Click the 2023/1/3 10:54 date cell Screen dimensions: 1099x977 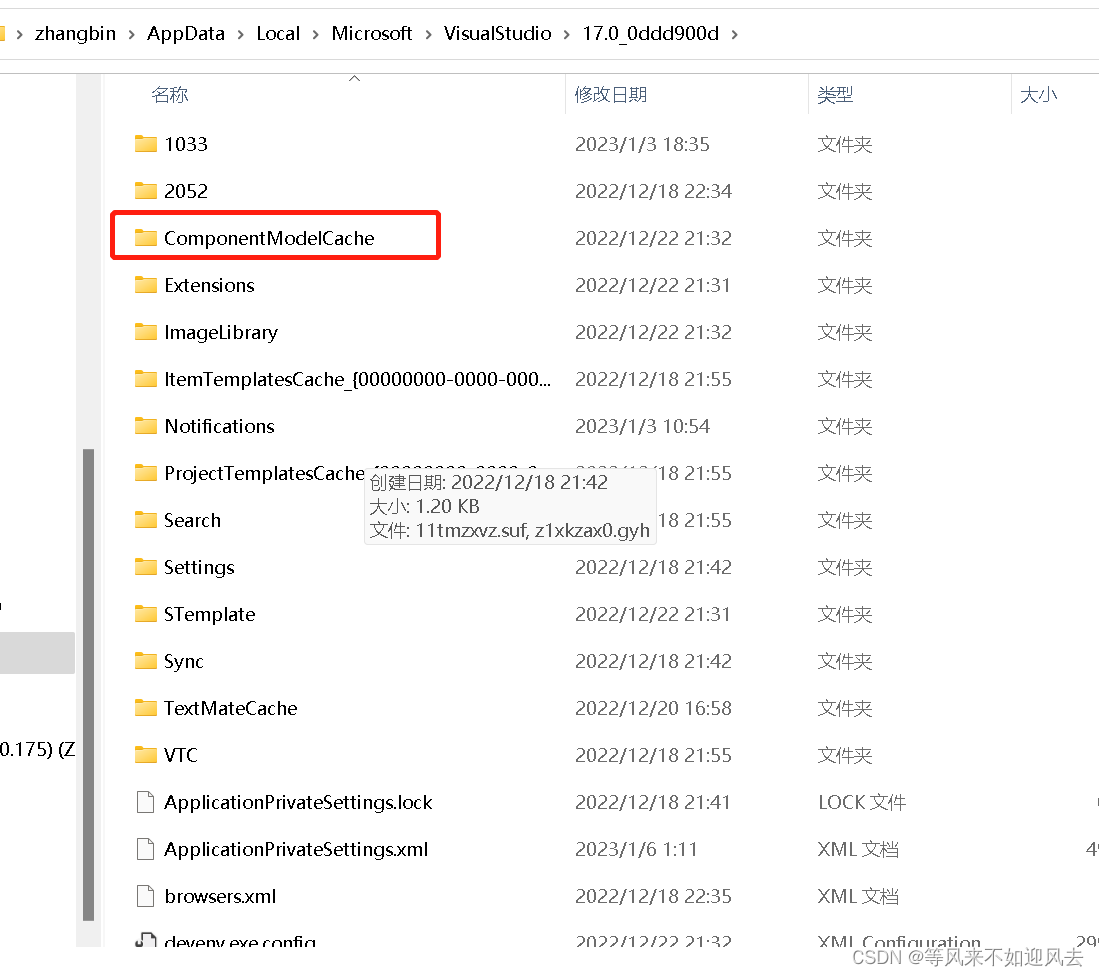click(x=642, y=427)
